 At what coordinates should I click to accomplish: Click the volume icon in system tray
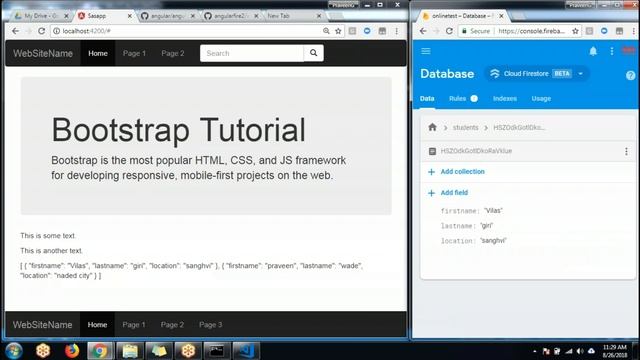(580, 351)
